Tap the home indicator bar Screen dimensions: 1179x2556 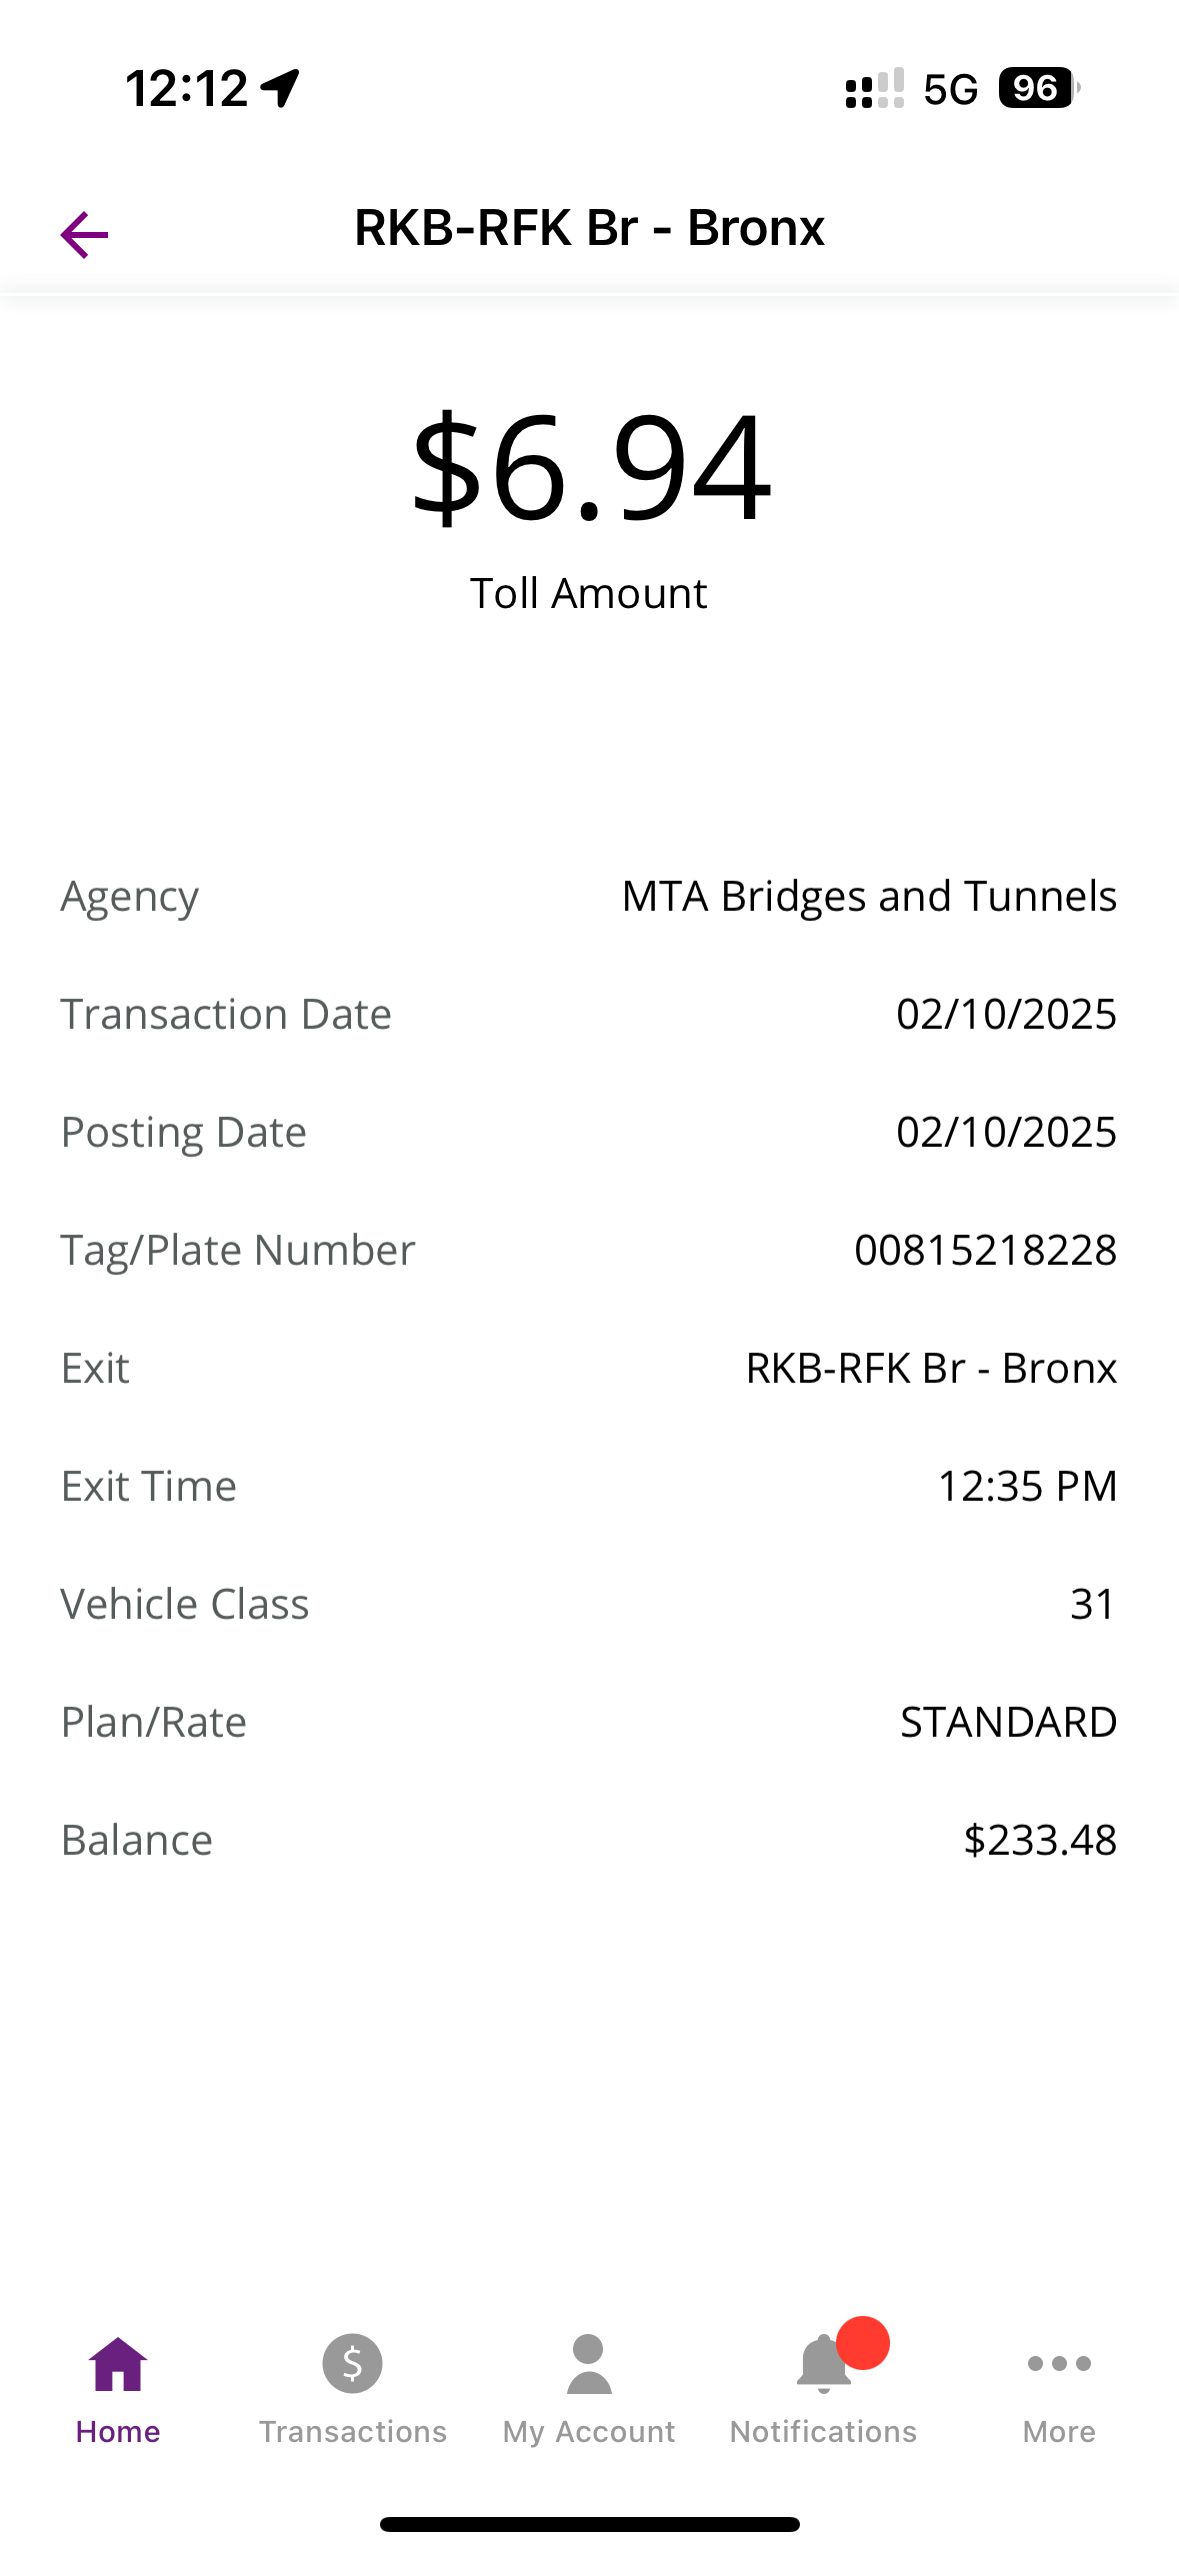tap(589, 2524)
